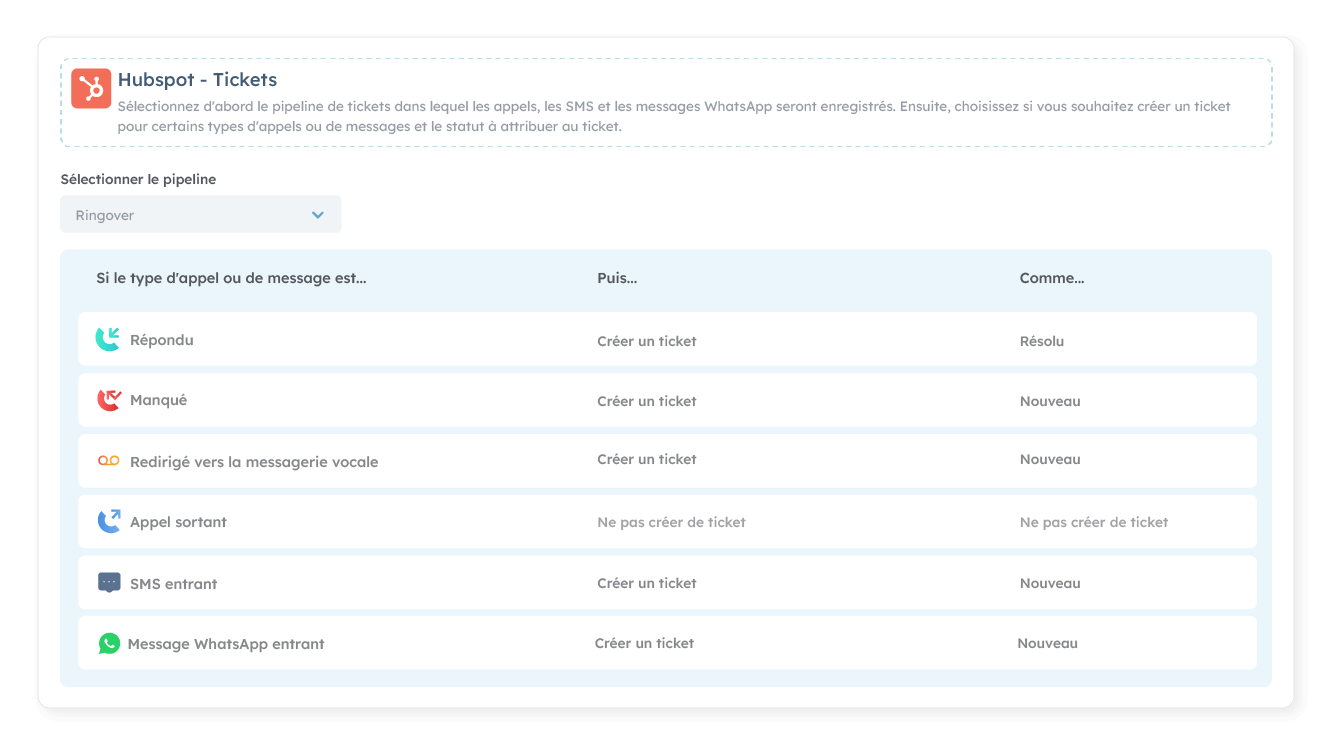Change the Répondu action 'Créer un ticket'

[647, 341]
